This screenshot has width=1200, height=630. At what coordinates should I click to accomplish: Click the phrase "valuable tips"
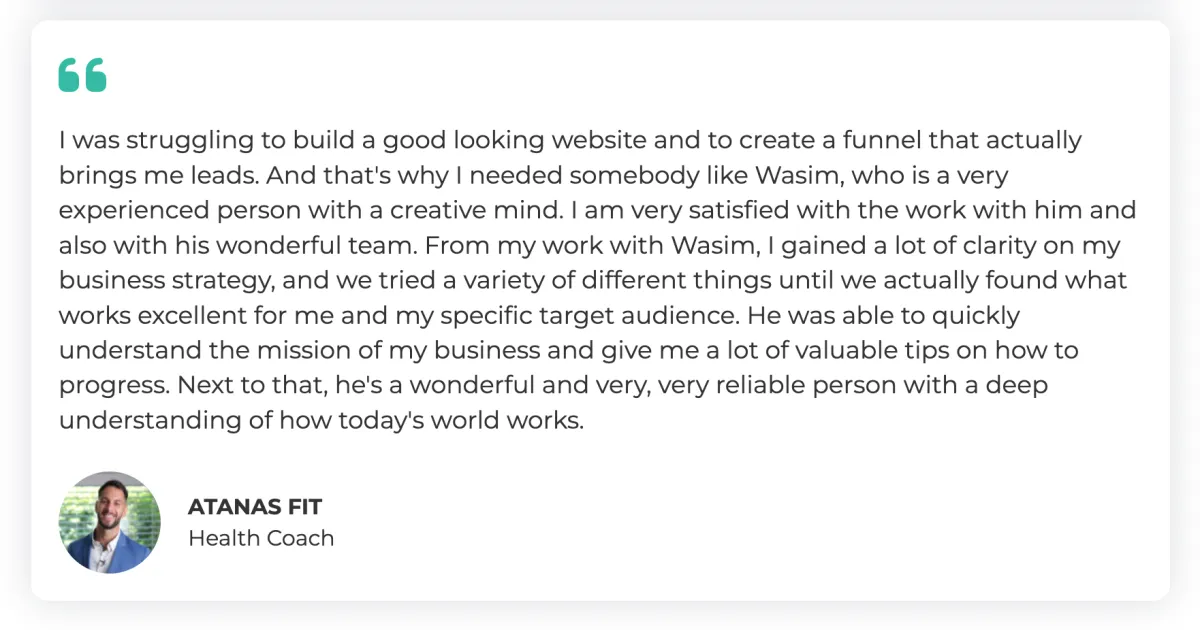click(868, 351)
